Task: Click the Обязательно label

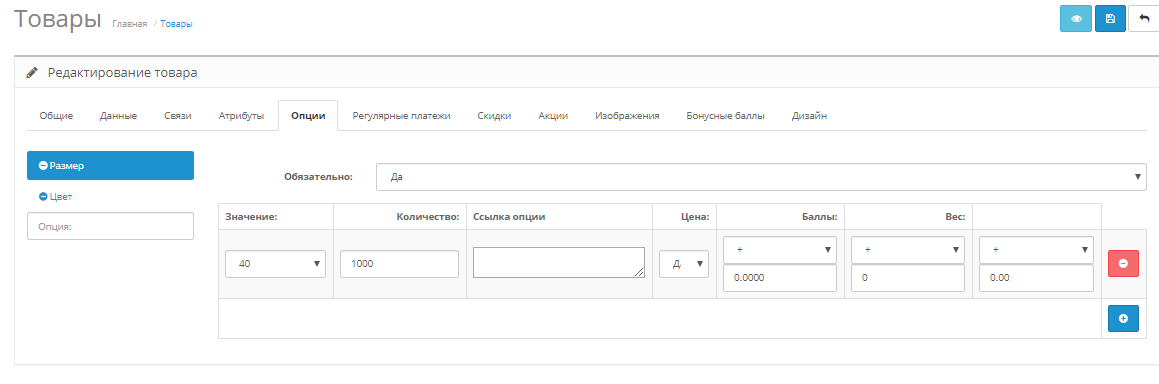Action: 319,177
